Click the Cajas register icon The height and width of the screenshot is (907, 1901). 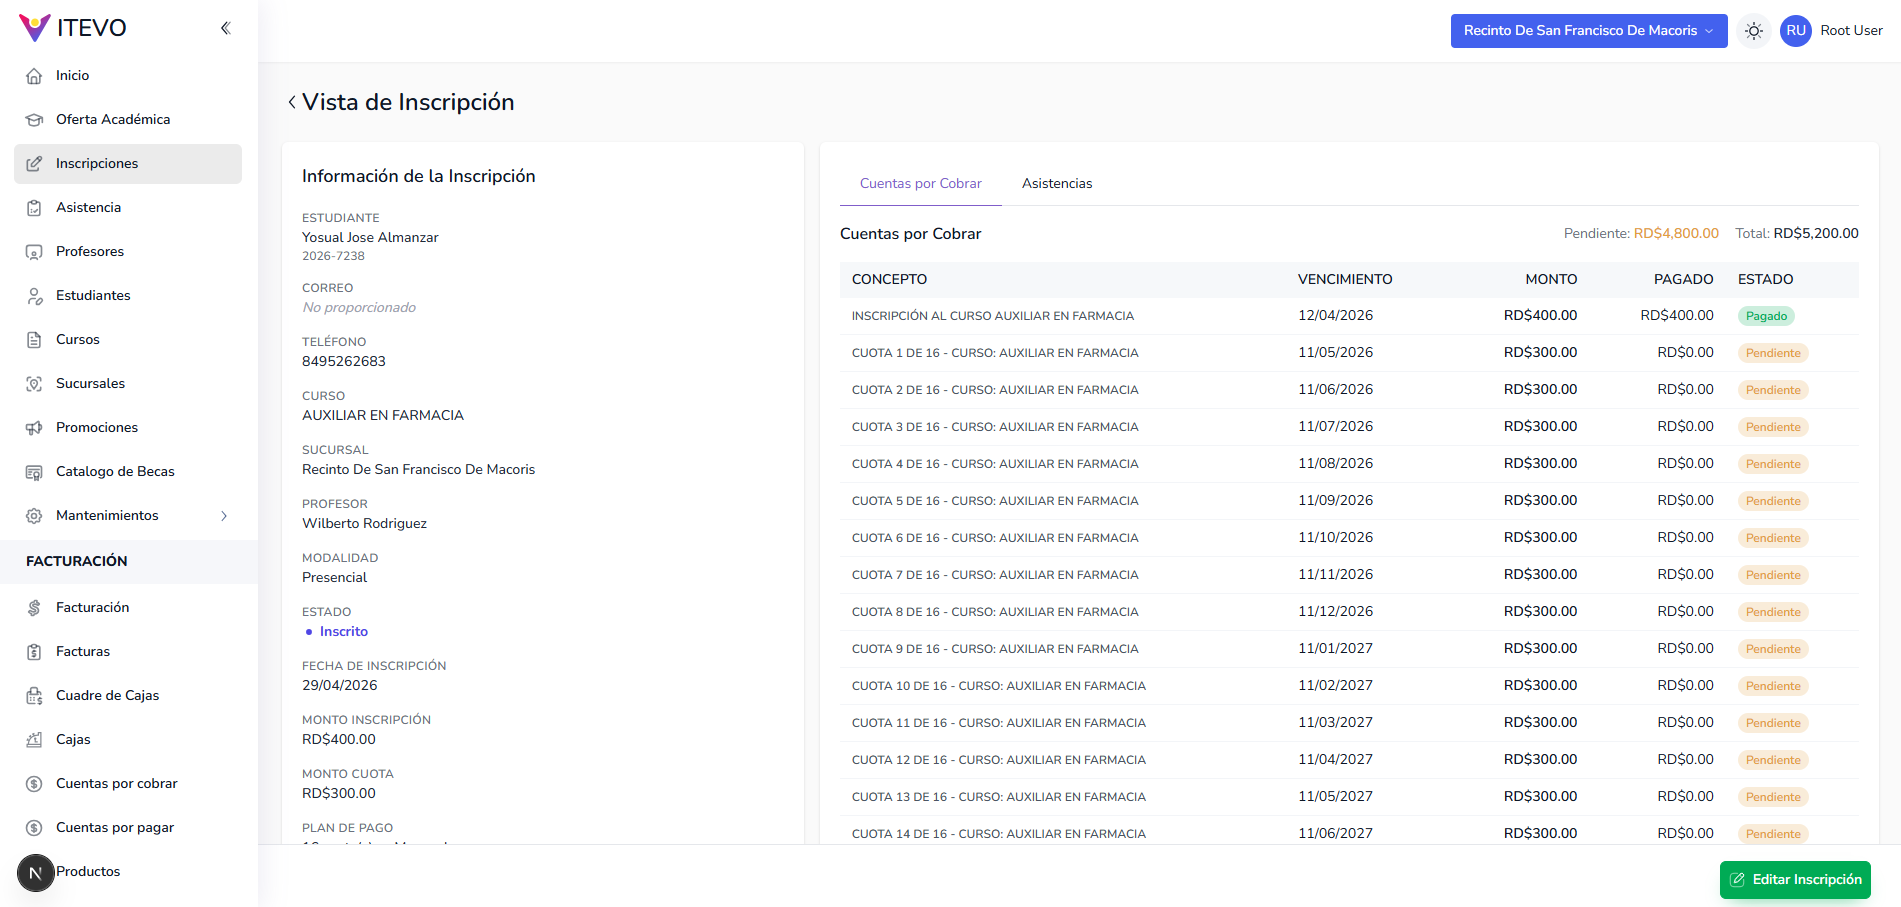tap(34, 740)
